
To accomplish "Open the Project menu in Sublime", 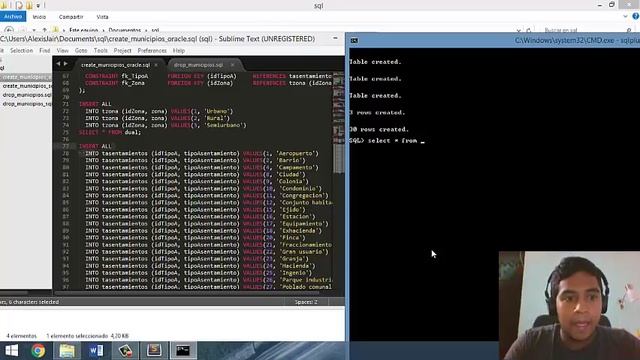I will pyautogui.click(x=122, y=51).
